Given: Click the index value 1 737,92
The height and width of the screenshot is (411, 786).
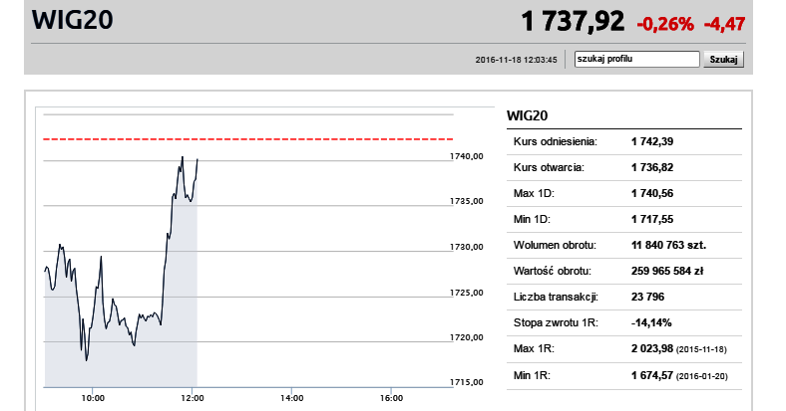Looking at the screenshot, I should 573,22.
